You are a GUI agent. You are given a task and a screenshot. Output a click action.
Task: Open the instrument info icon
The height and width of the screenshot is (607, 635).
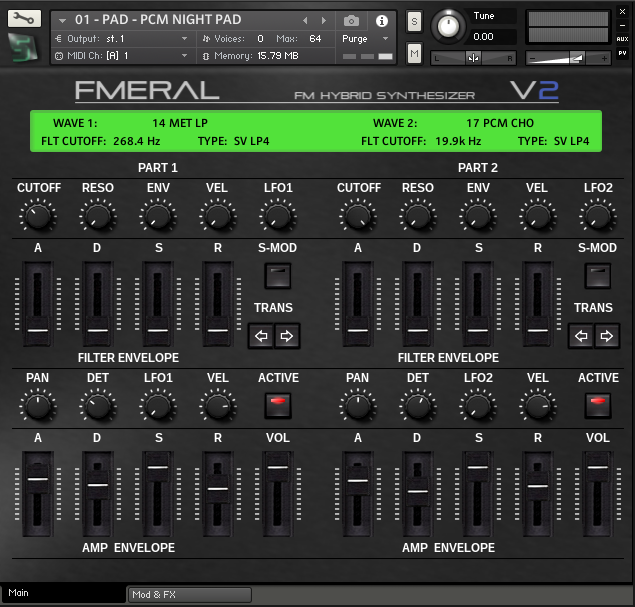[381, 21]
